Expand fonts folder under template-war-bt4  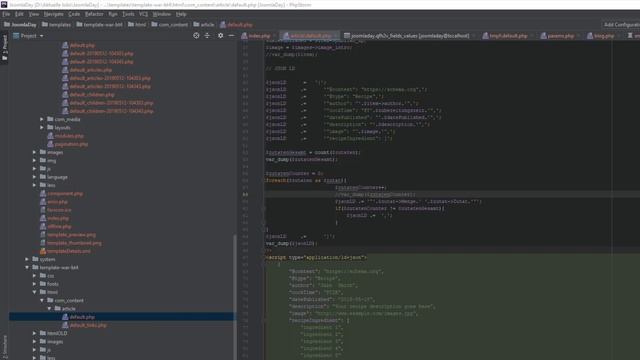point(35,284)
